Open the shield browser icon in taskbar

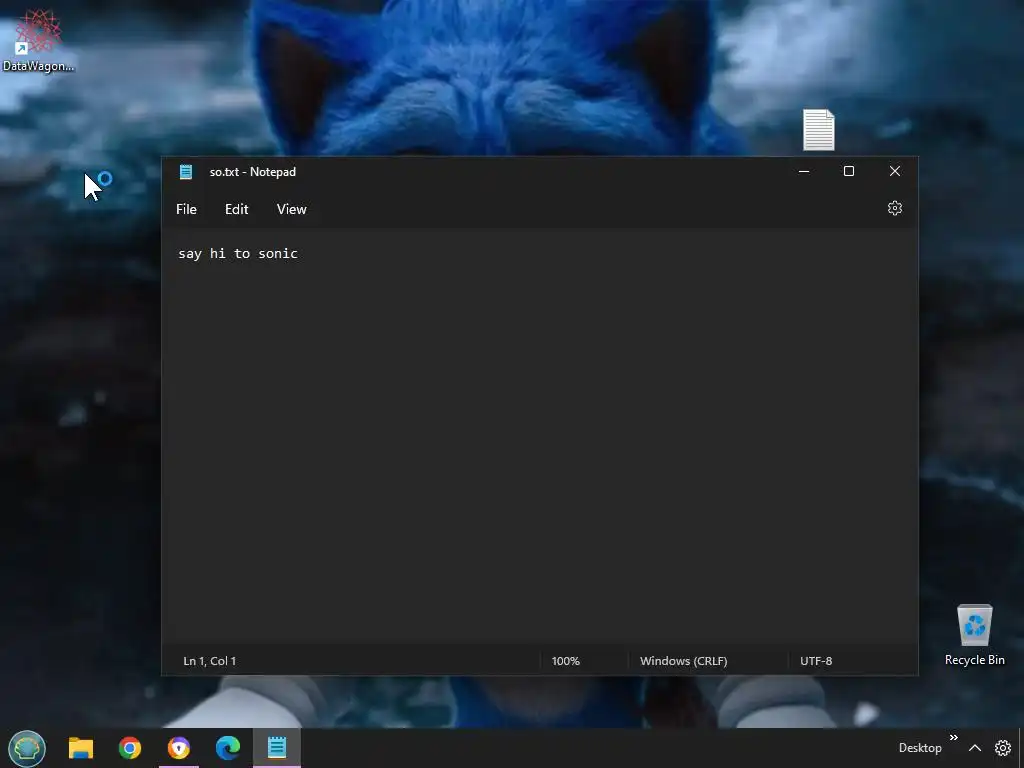[x=179, y=748]
